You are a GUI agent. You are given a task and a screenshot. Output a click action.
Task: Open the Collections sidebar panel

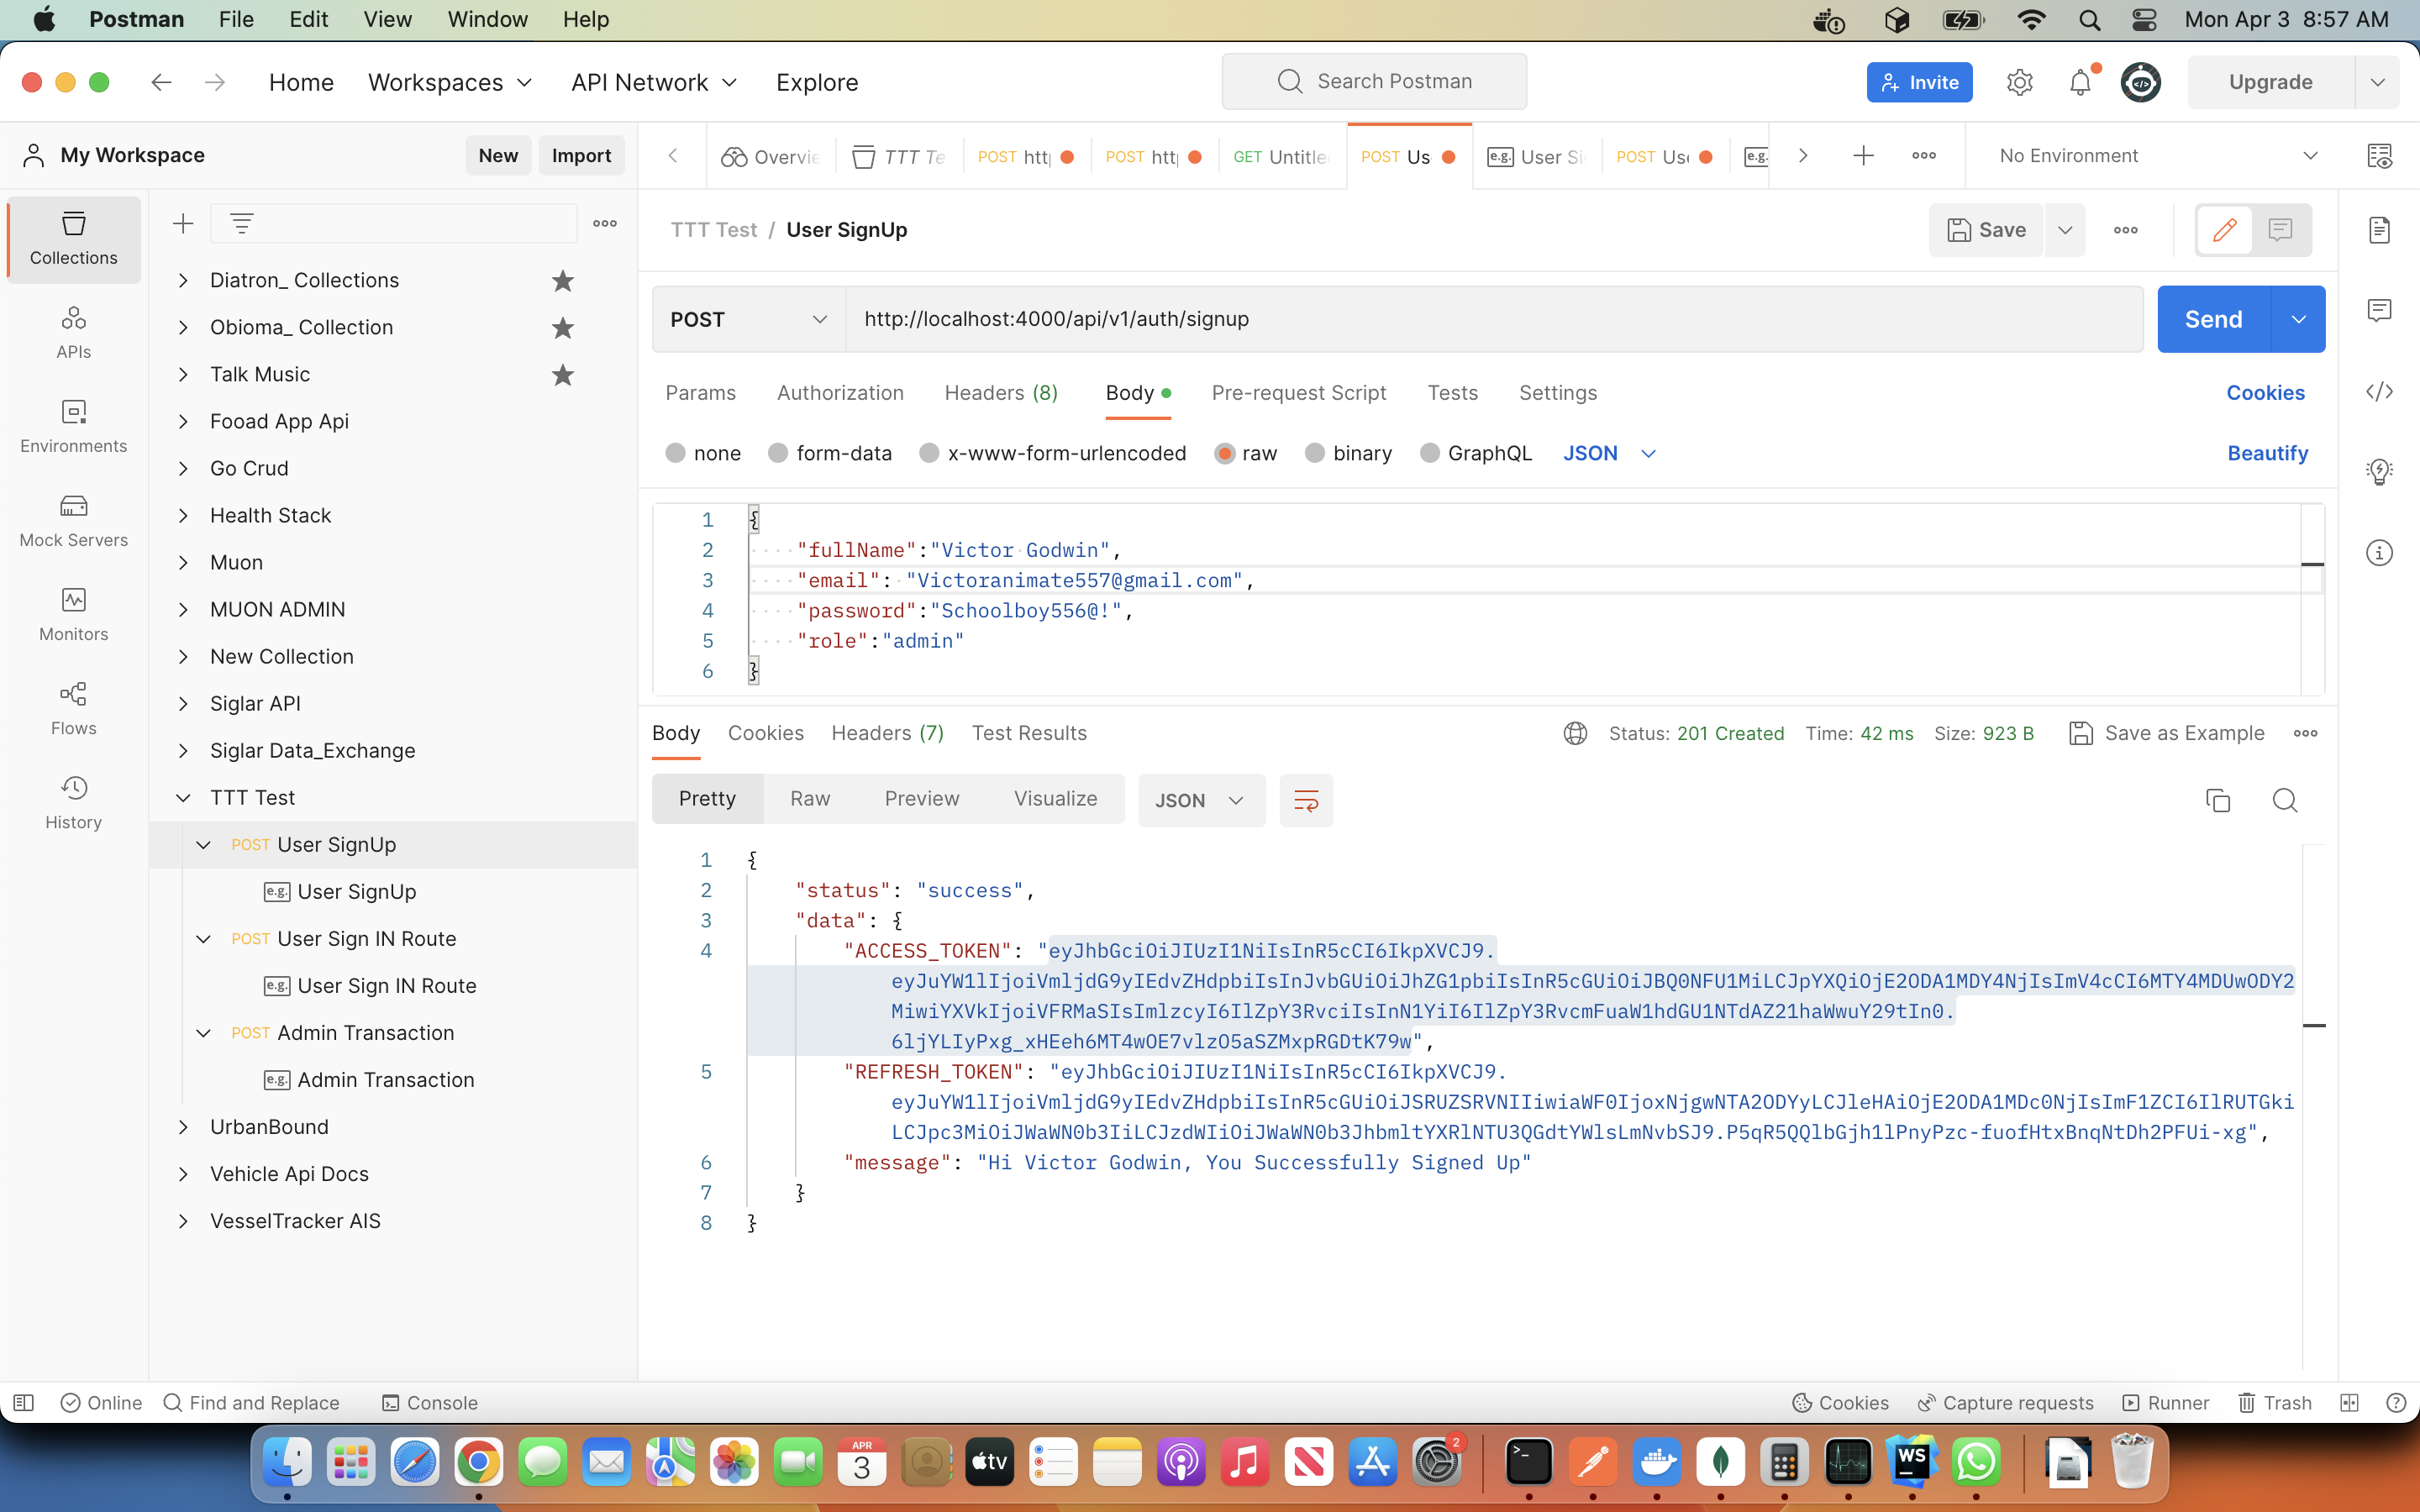pos(73,239)
